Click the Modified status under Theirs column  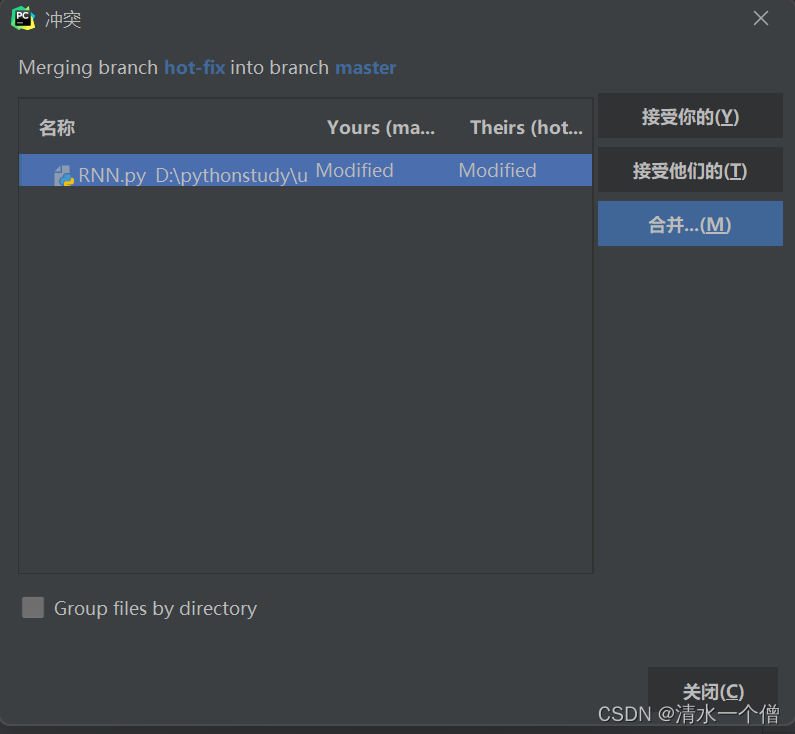pyautogui.click(x=497, y=170)
